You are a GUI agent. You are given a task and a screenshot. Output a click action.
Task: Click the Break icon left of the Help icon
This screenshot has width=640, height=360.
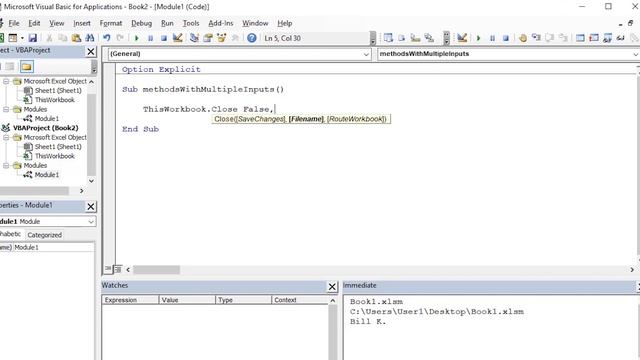pyautogui.click(x=150, y=38)
